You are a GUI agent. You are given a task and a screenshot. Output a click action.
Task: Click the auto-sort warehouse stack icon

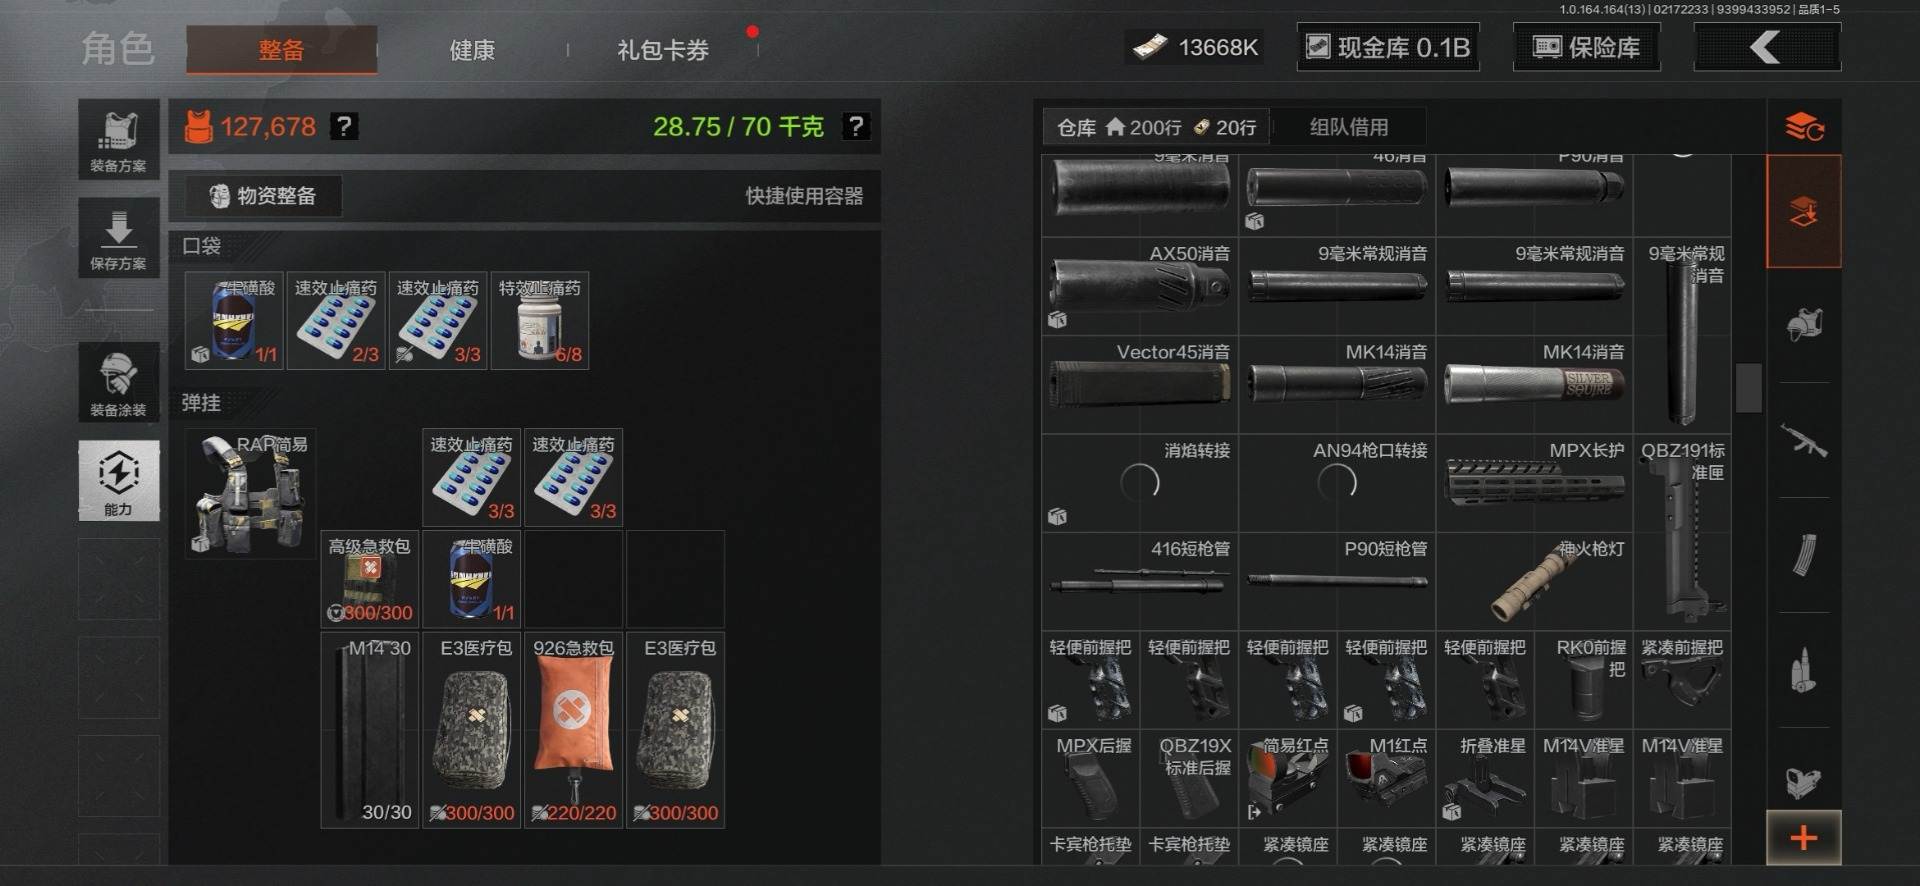1804,127
